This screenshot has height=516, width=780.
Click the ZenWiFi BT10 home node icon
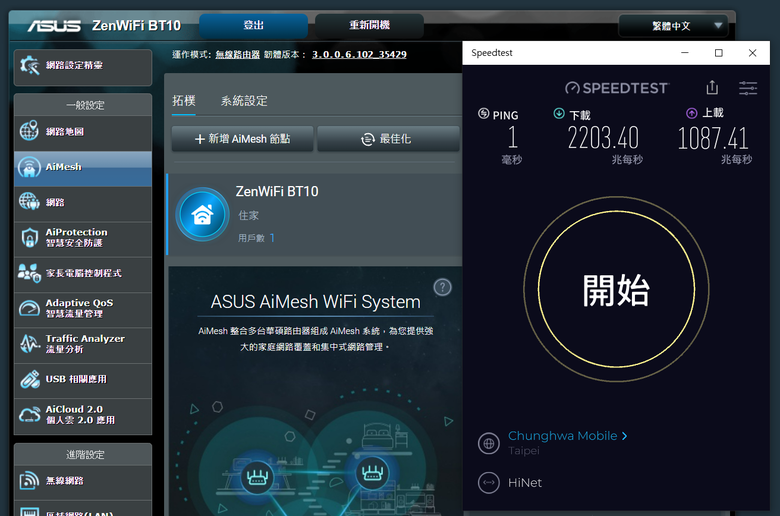tap(202, 215)
